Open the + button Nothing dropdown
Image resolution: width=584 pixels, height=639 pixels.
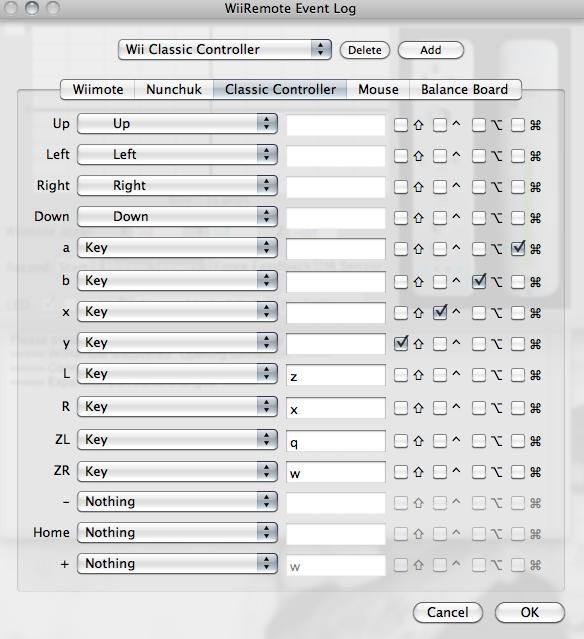177,564
